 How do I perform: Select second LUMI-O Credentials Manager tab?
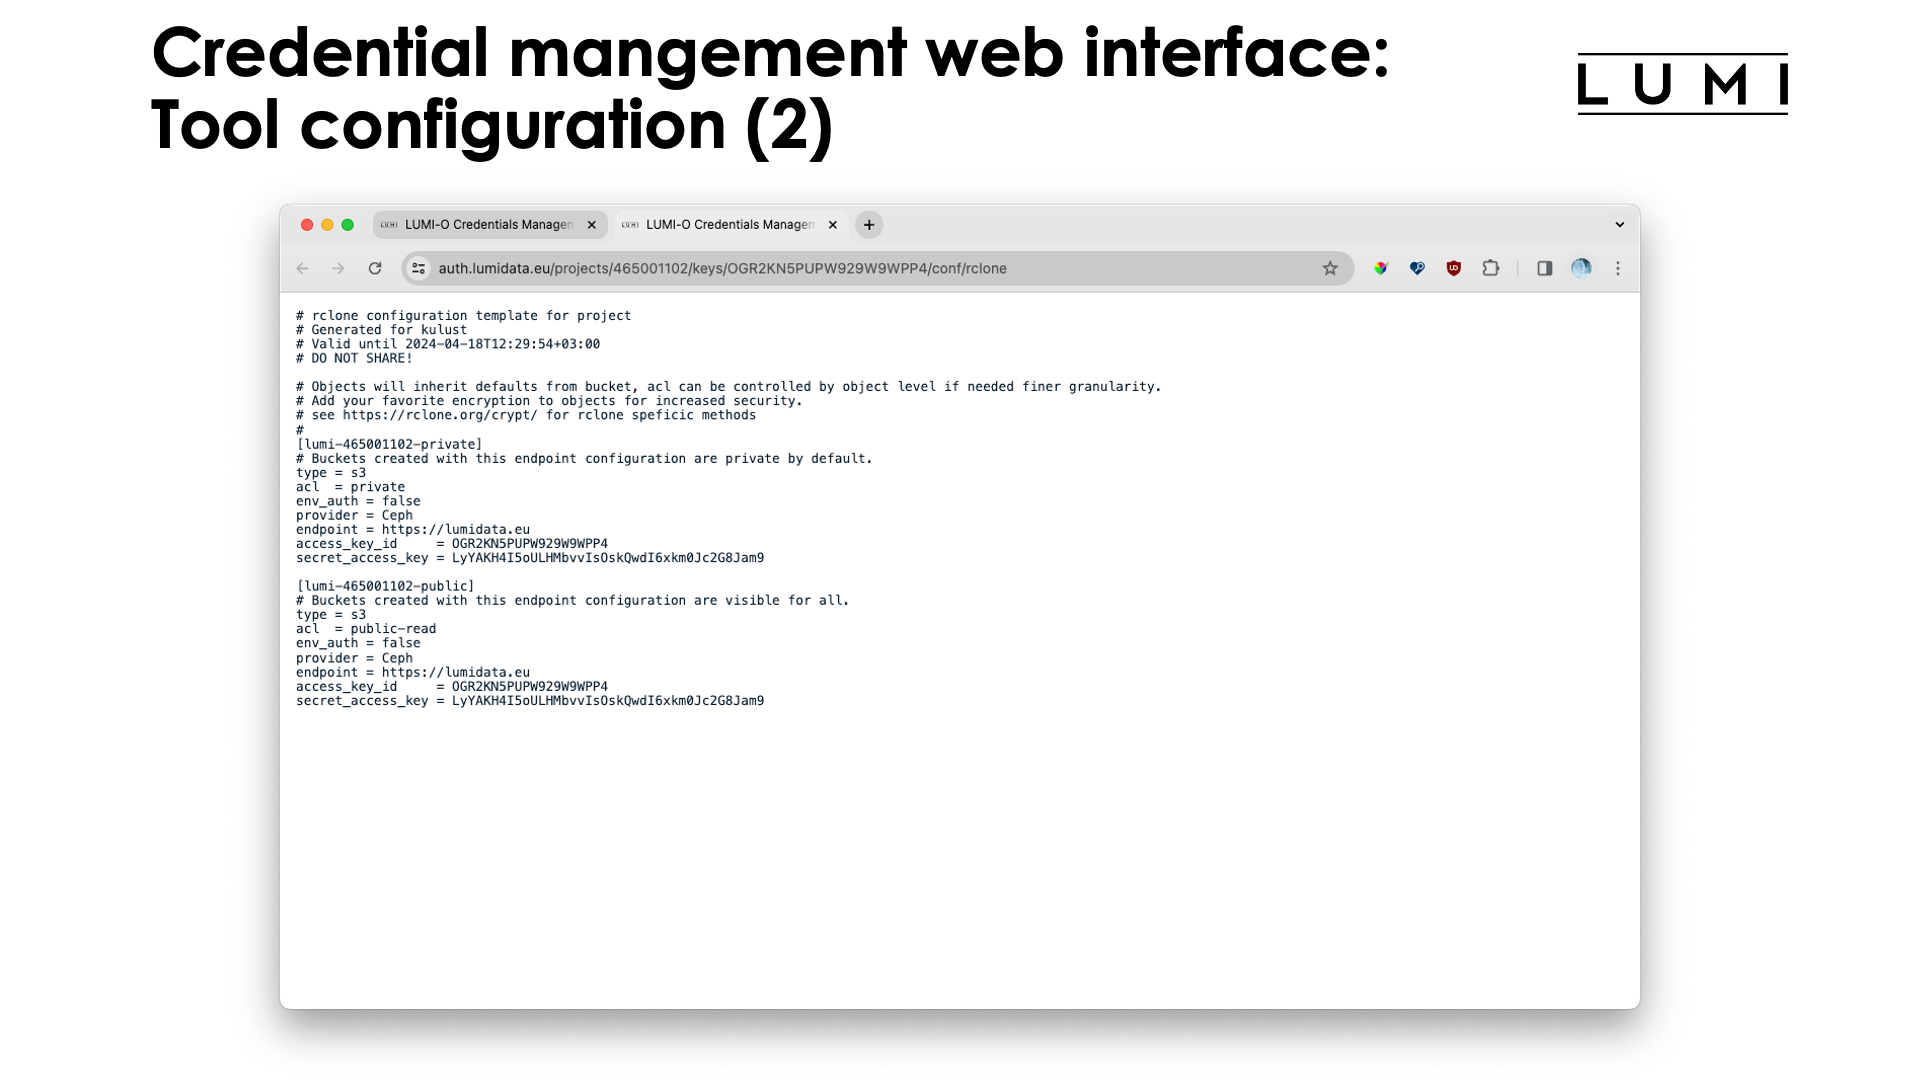tap(731, 225)
